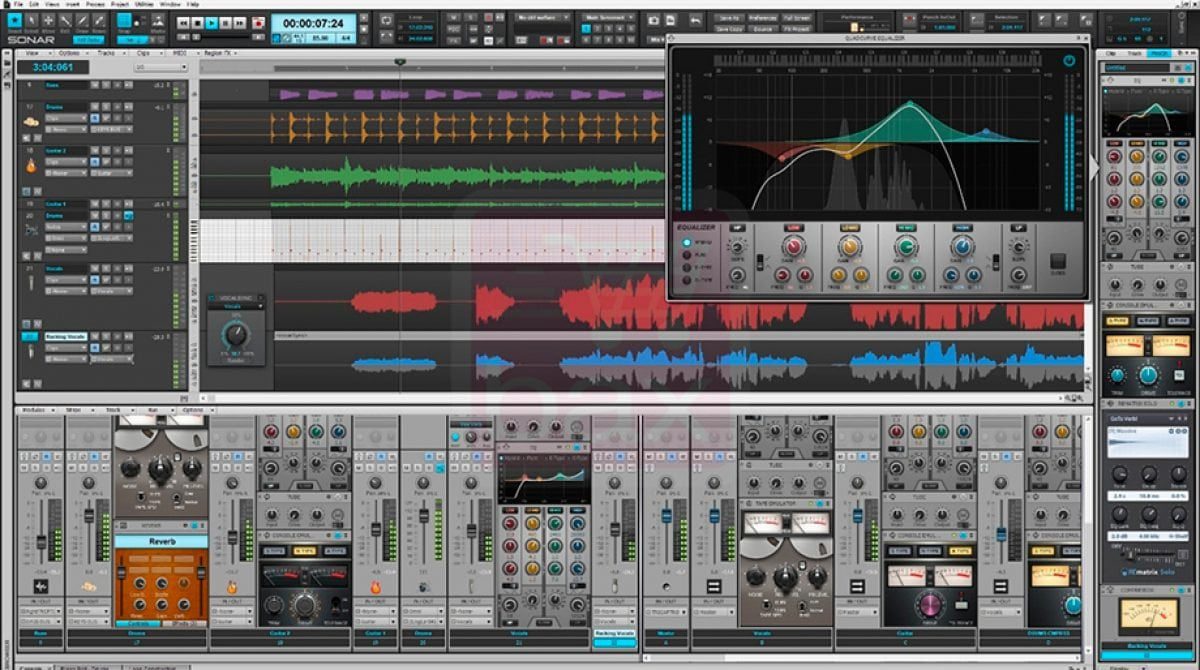The width and height of the screenshot is (1200, 670).
Task: Open the Help menu
Action: tap(192, 4)
